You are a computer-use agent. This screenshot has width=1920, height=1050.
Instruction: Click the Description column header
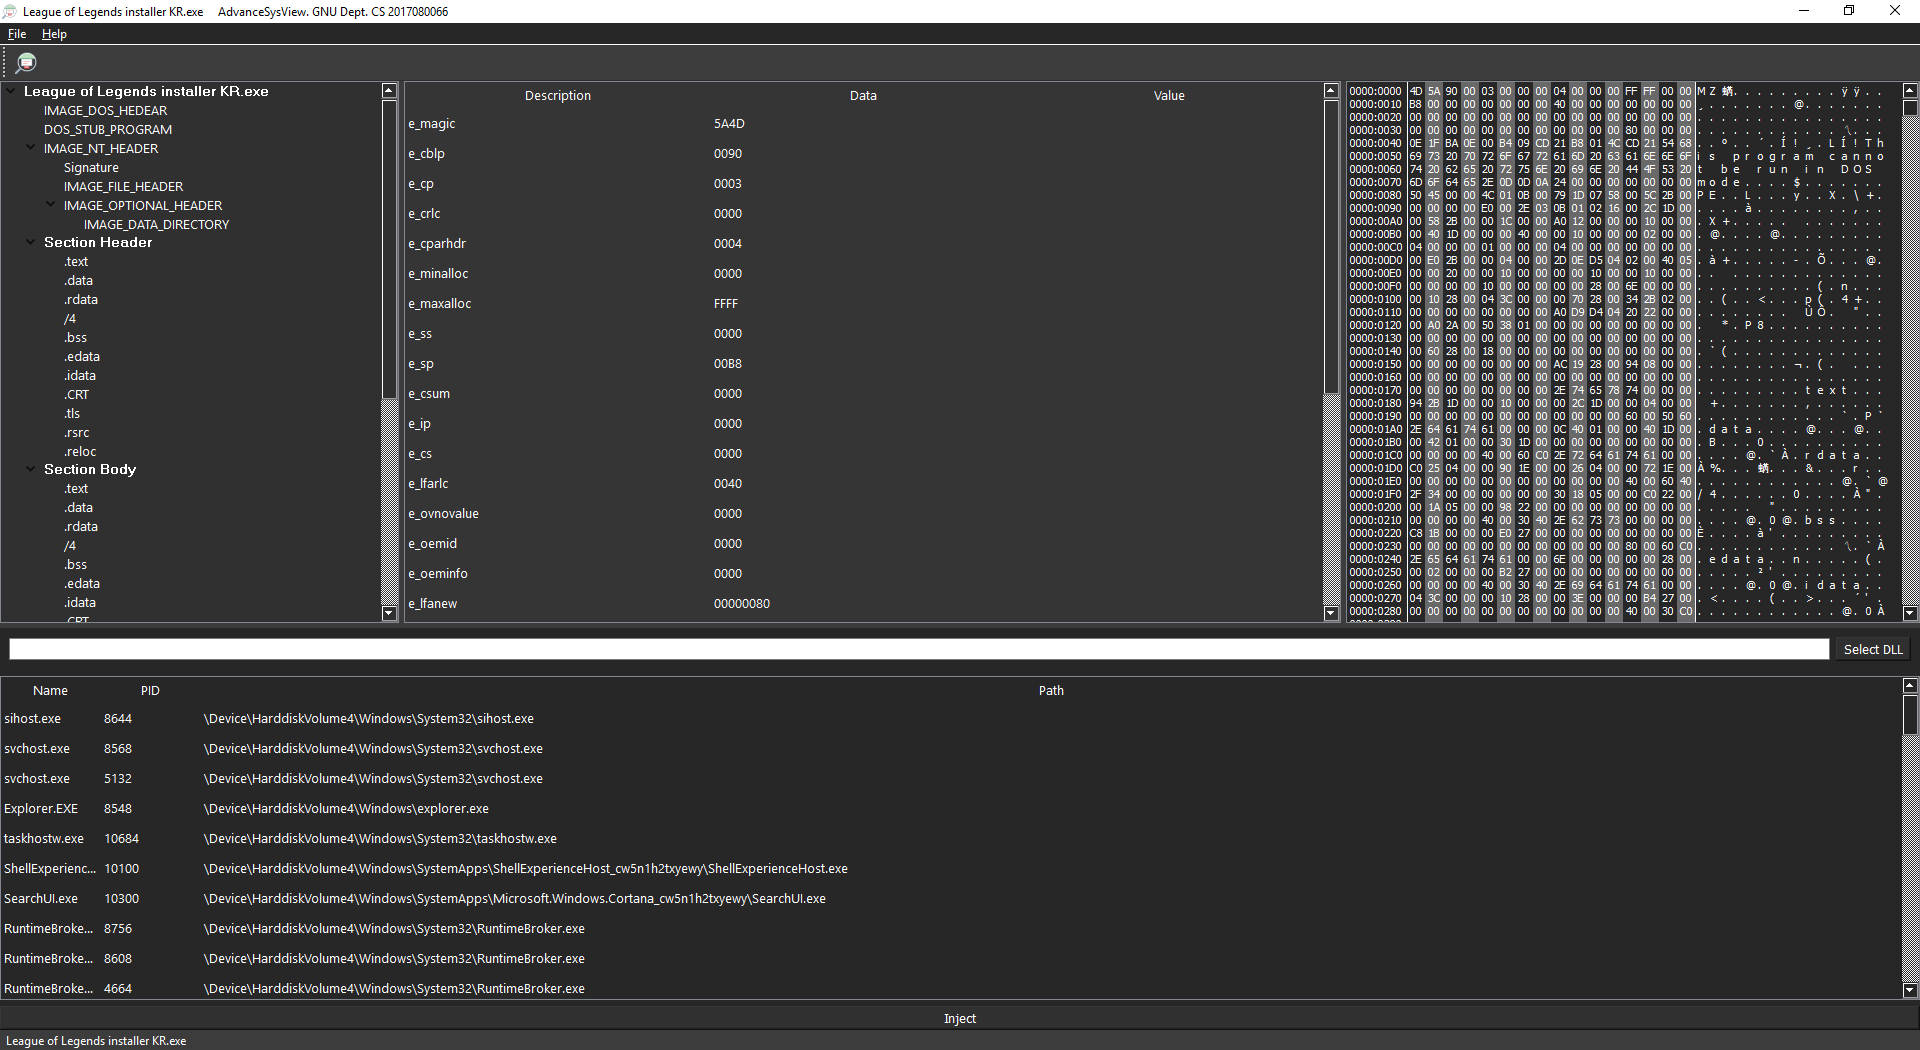558,96
